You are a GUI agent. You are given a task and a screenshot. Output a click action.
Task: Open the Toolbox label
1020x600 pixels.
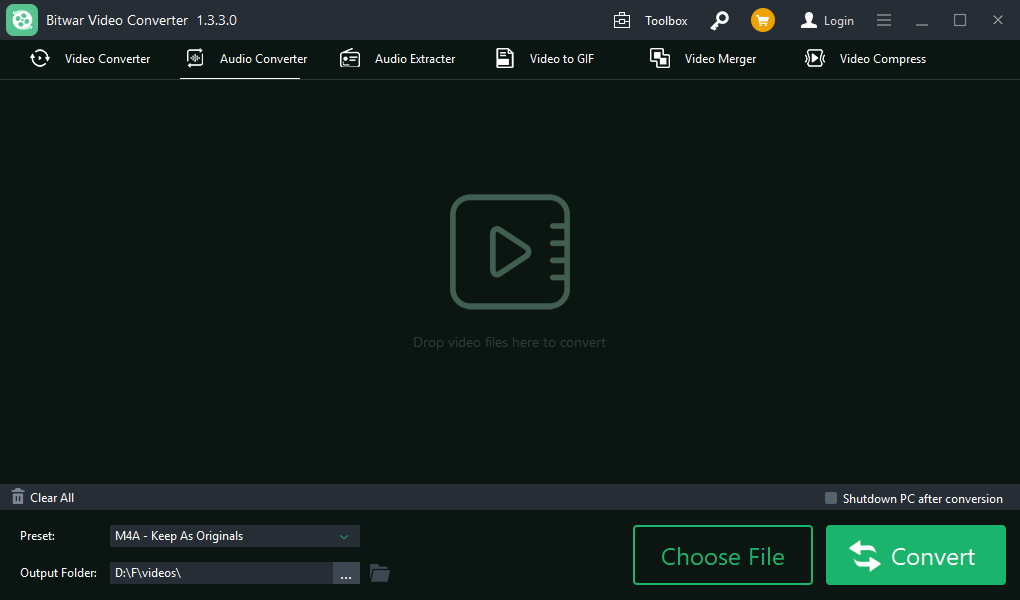666,21
